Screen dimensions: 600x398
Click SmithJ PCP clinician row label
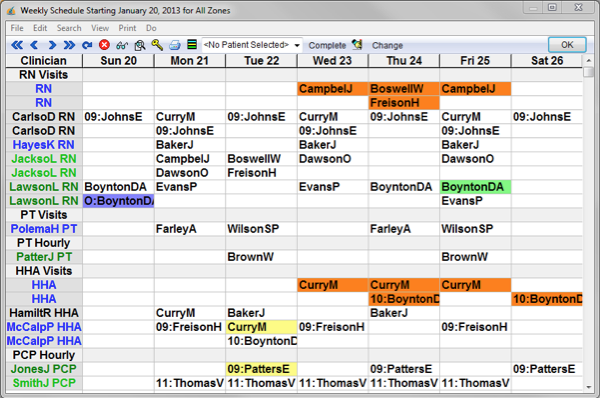(44, 383)
